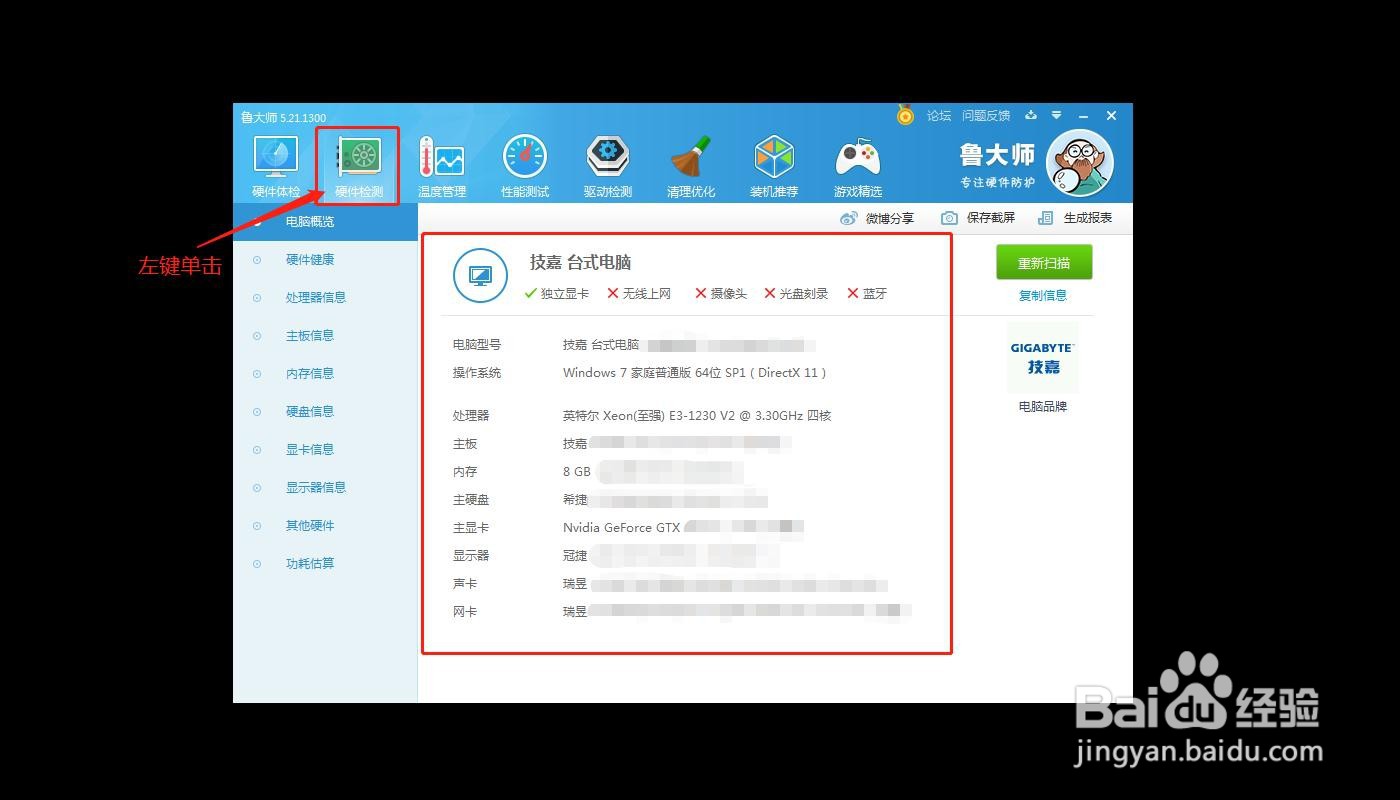Open the 论坛 forum link
1400x800 pixels.
tap(939, 116)
